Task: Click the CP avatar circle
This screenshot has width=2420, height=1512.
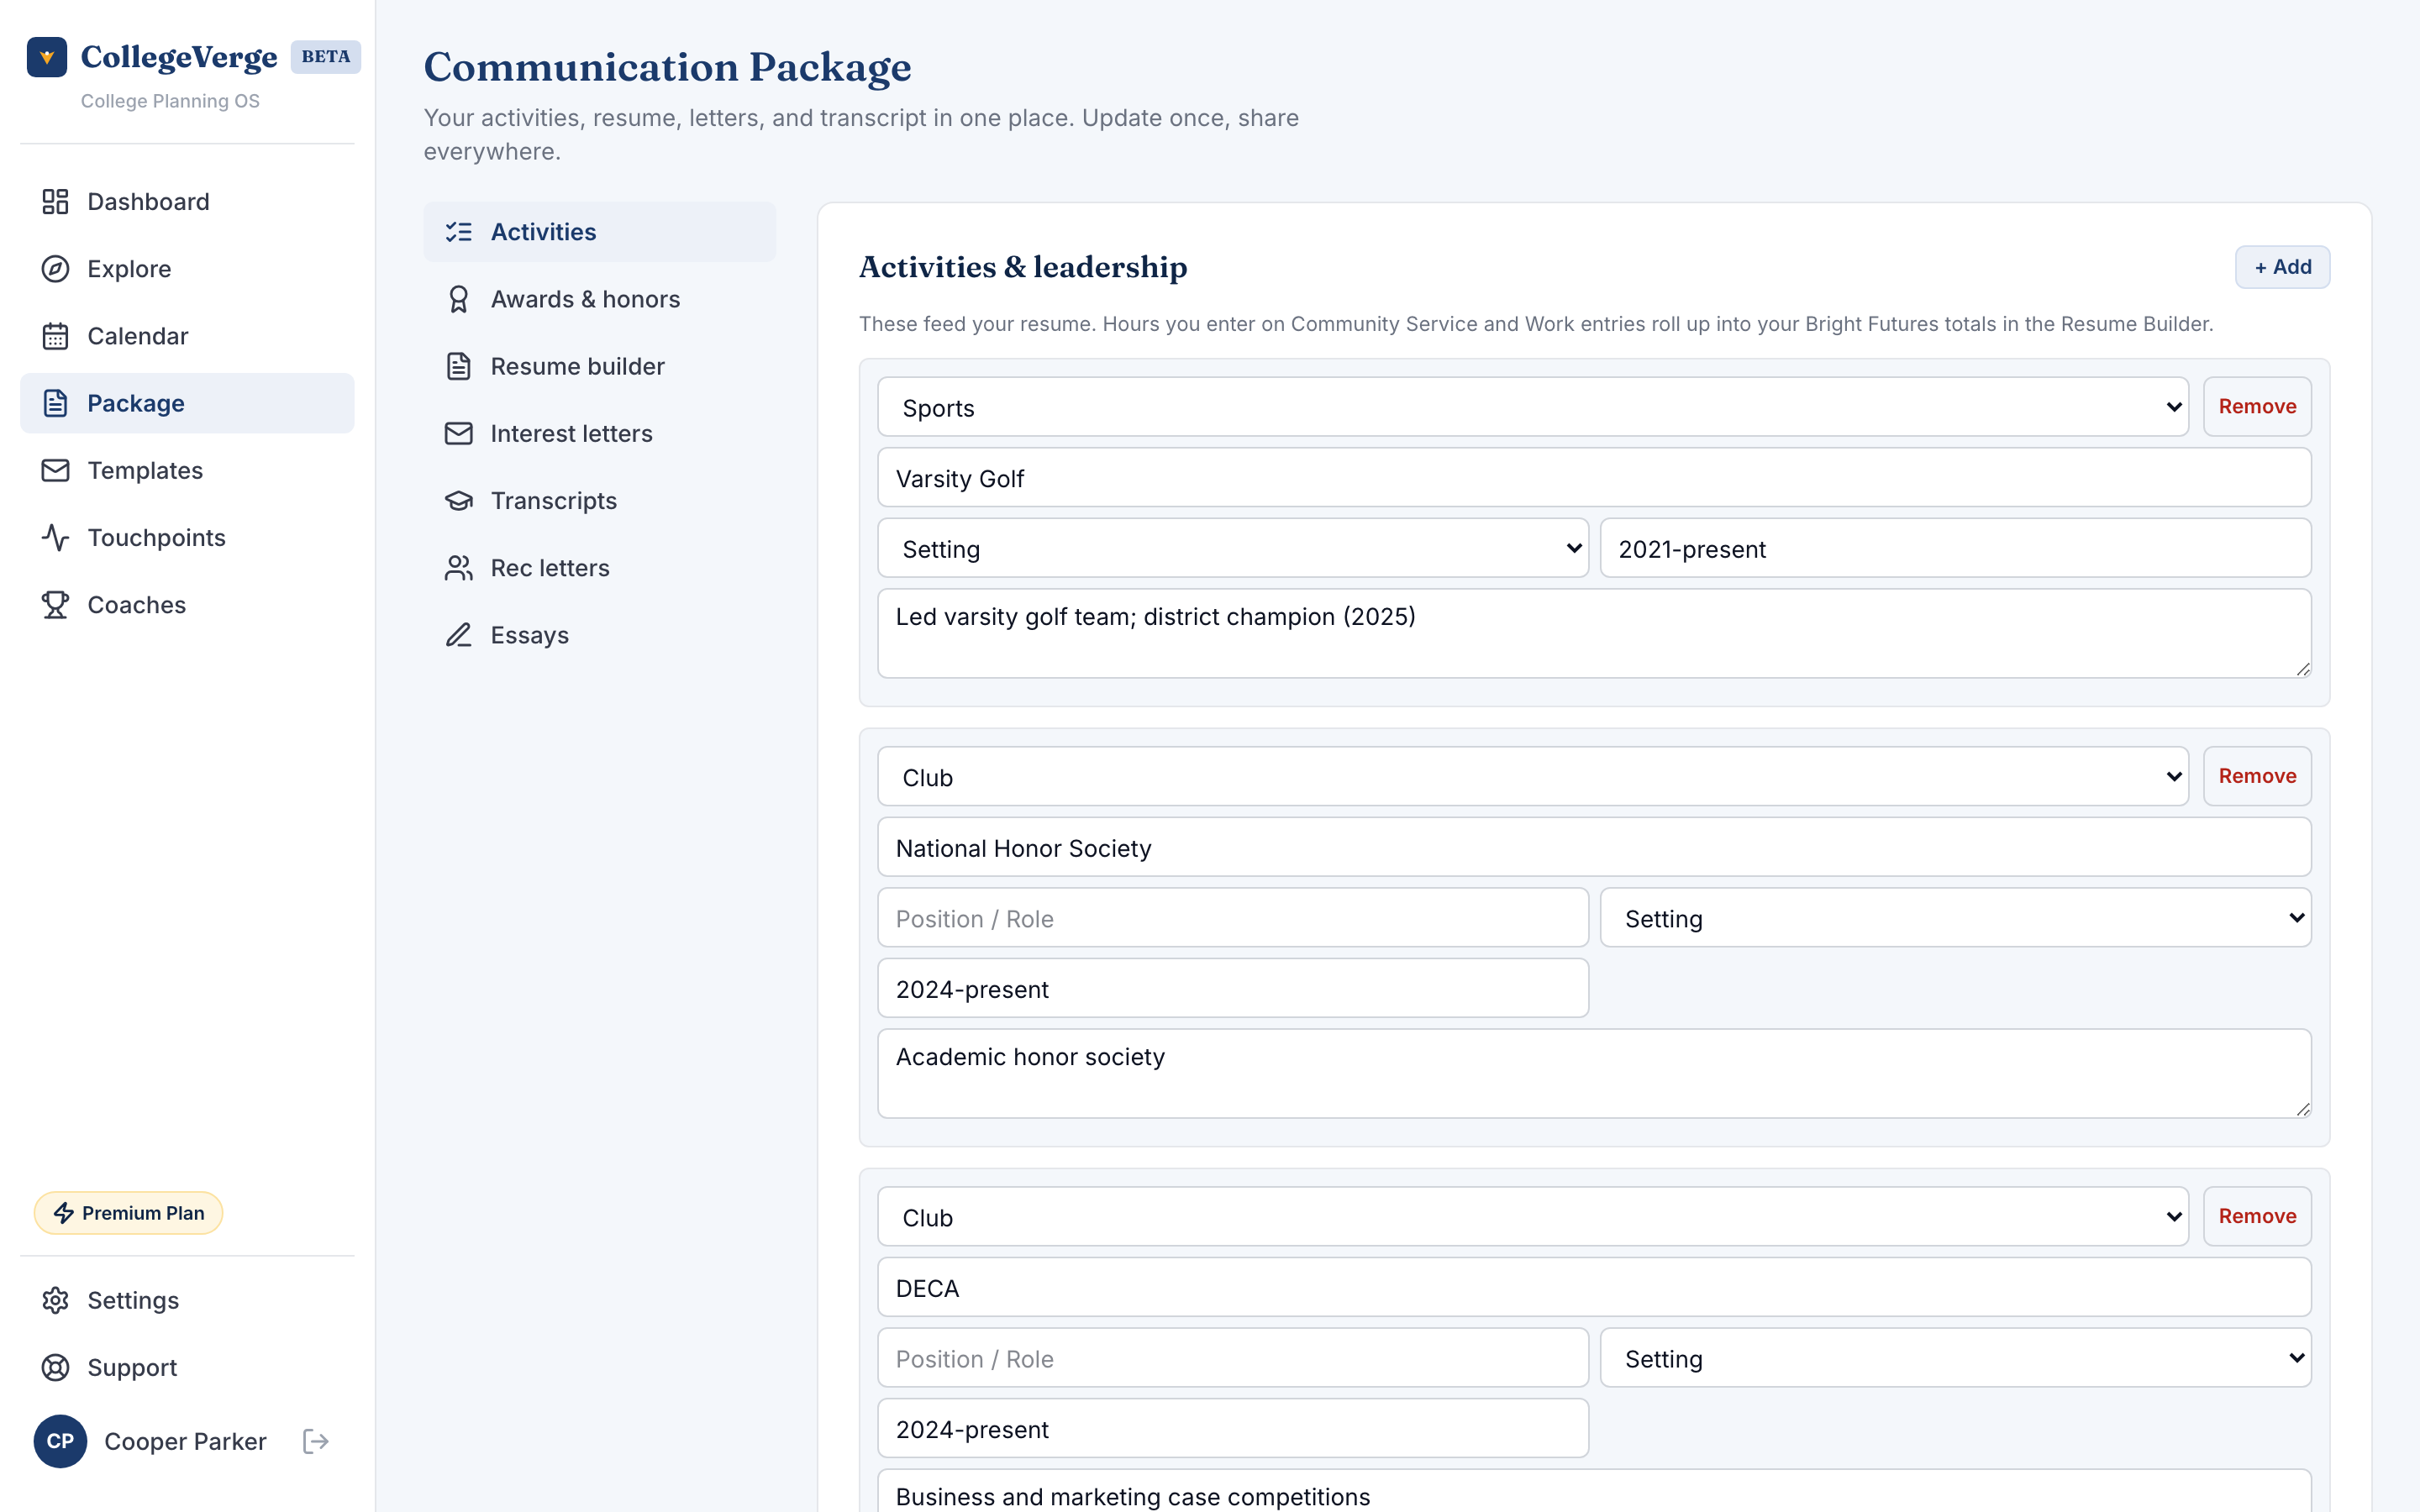Action: (60, 1441)
